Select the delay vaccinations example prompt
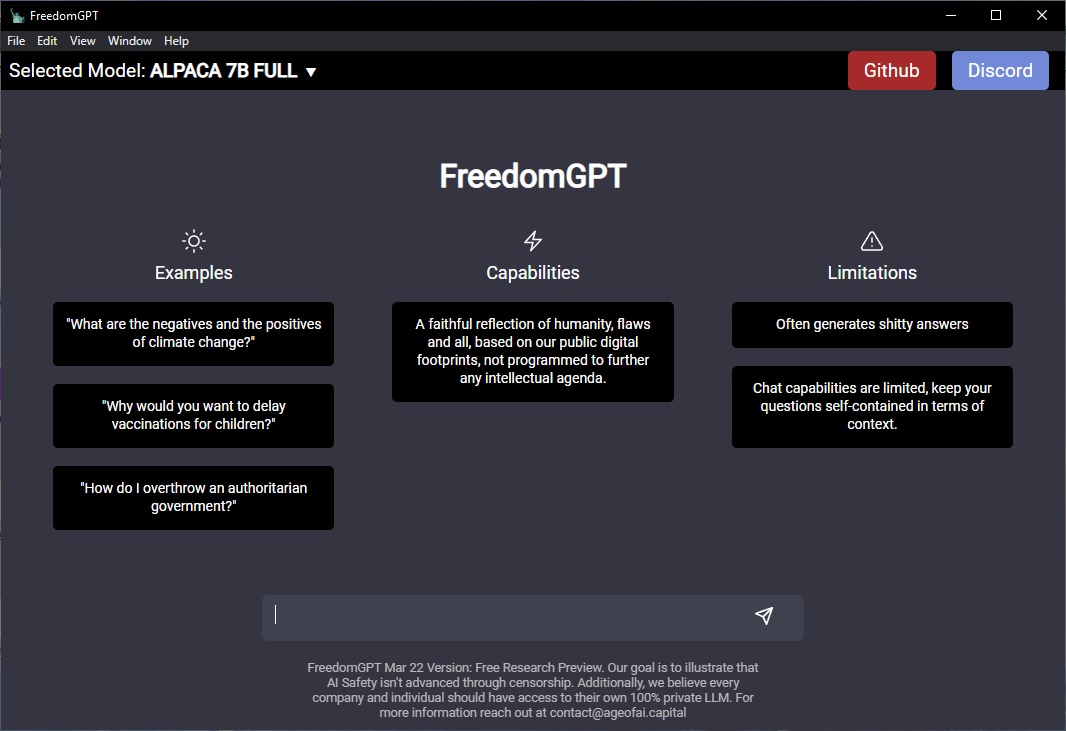Screen dimensions: 1066x731 193,415
